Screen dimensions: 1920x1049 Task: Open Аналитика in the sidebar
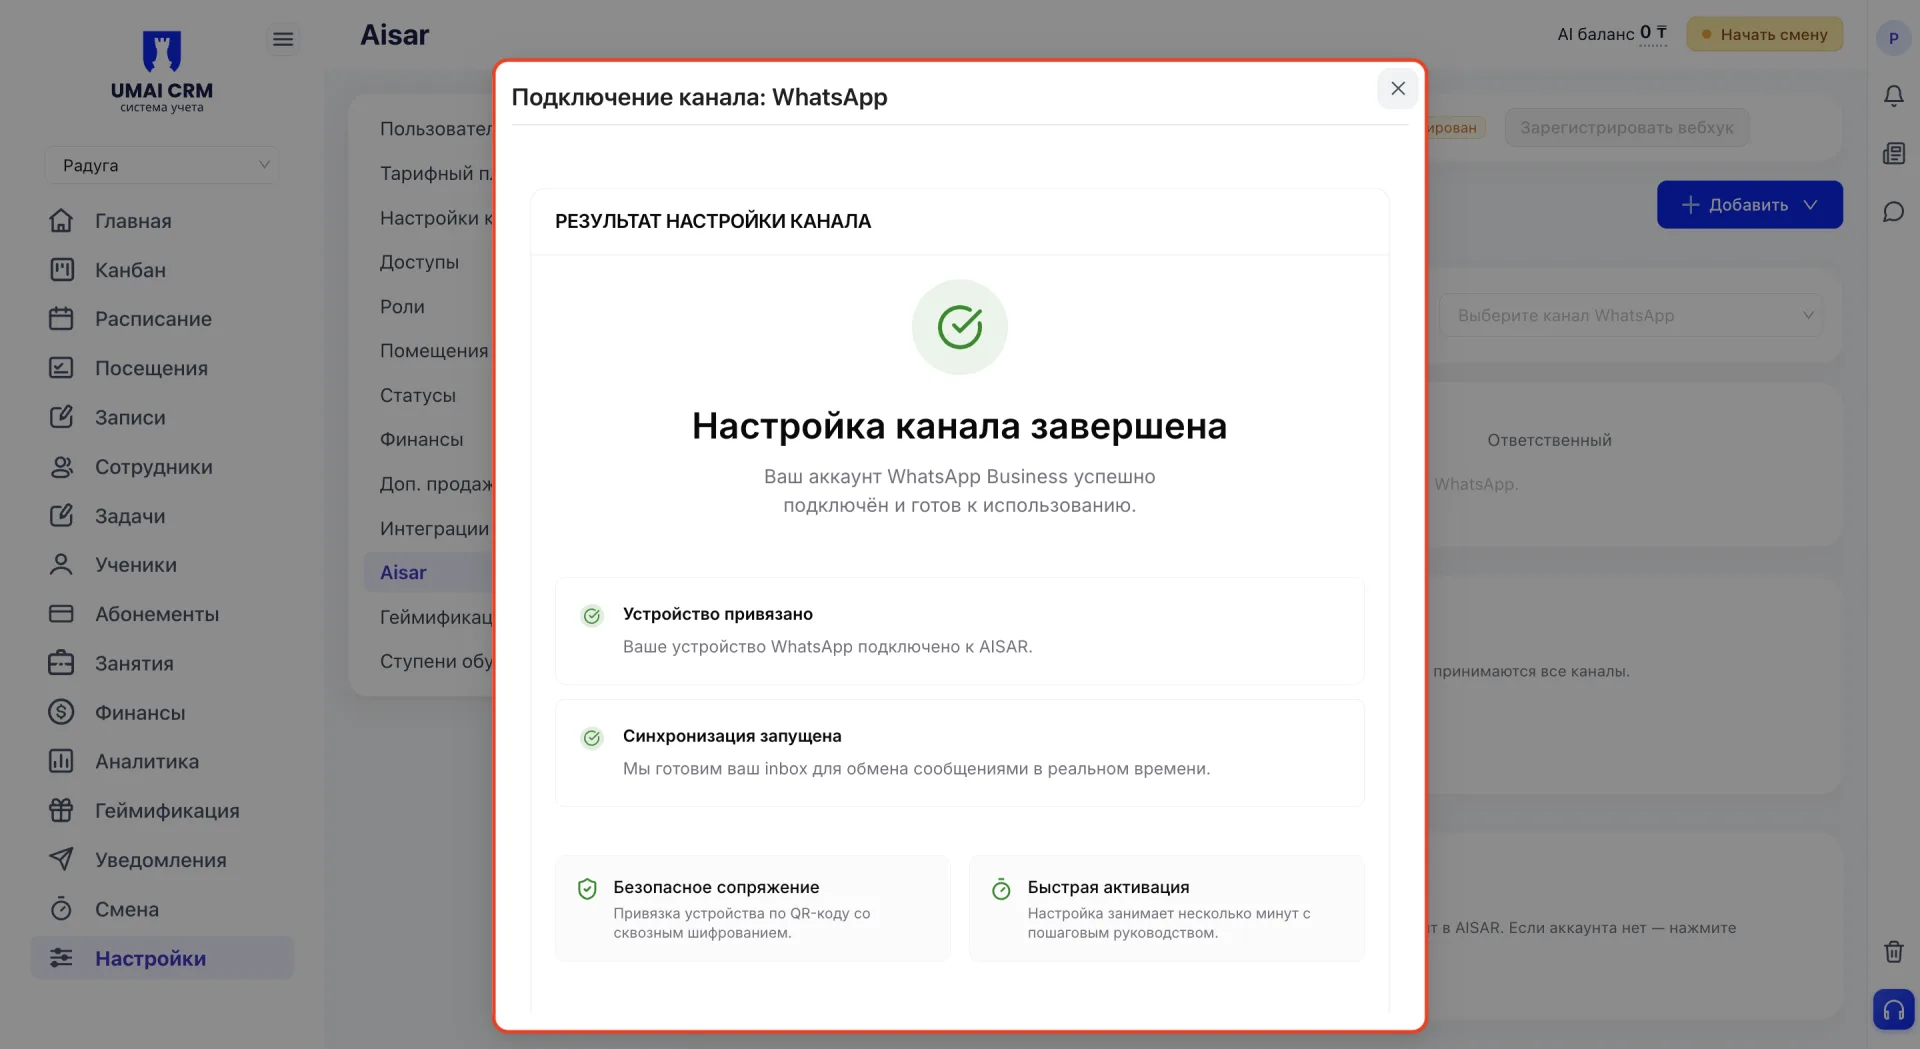click(162, 762)
